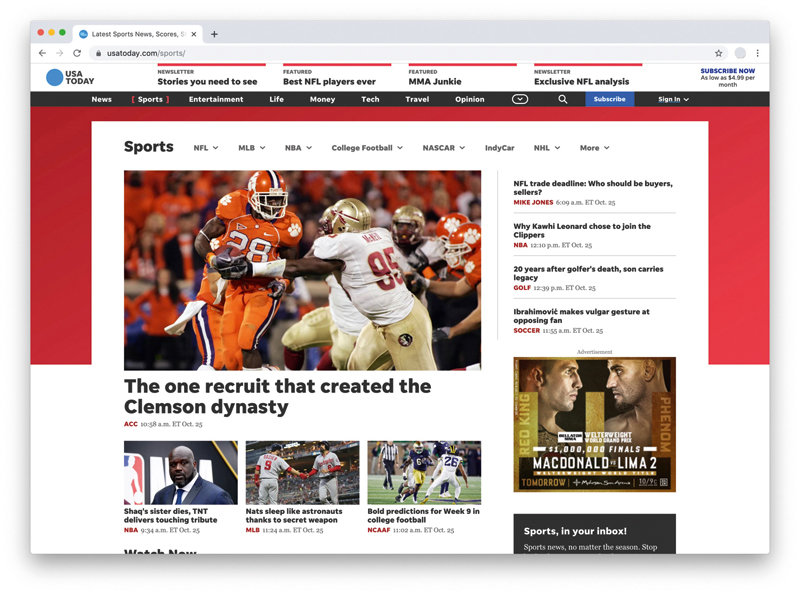This screenshot has height=594, width=800.
Task: Open the Opinion section
Action: pyautogui.click(x=470, y=99)
